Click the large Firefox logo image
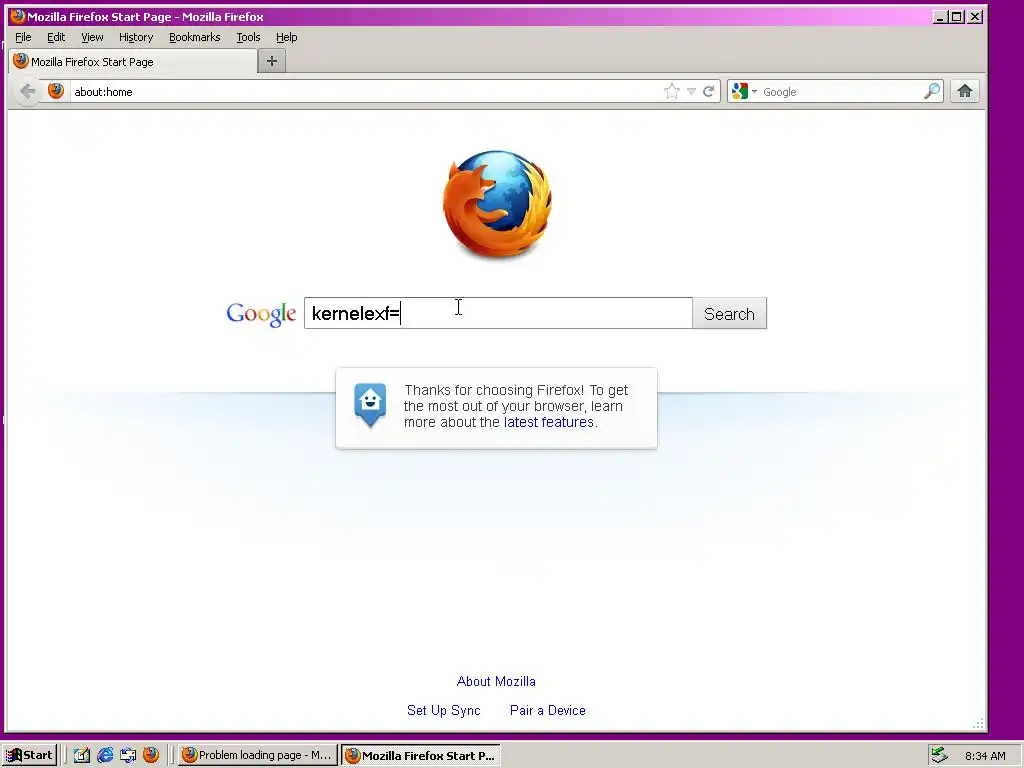The image size is (1024, 768). pyautogui.click(x=498, y=204)
